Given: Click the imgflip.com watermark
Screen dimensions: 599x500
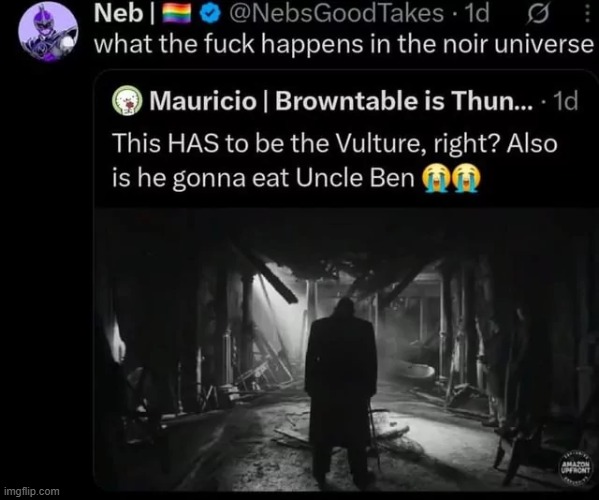Looking at the screenshot, I should (32, 491).
